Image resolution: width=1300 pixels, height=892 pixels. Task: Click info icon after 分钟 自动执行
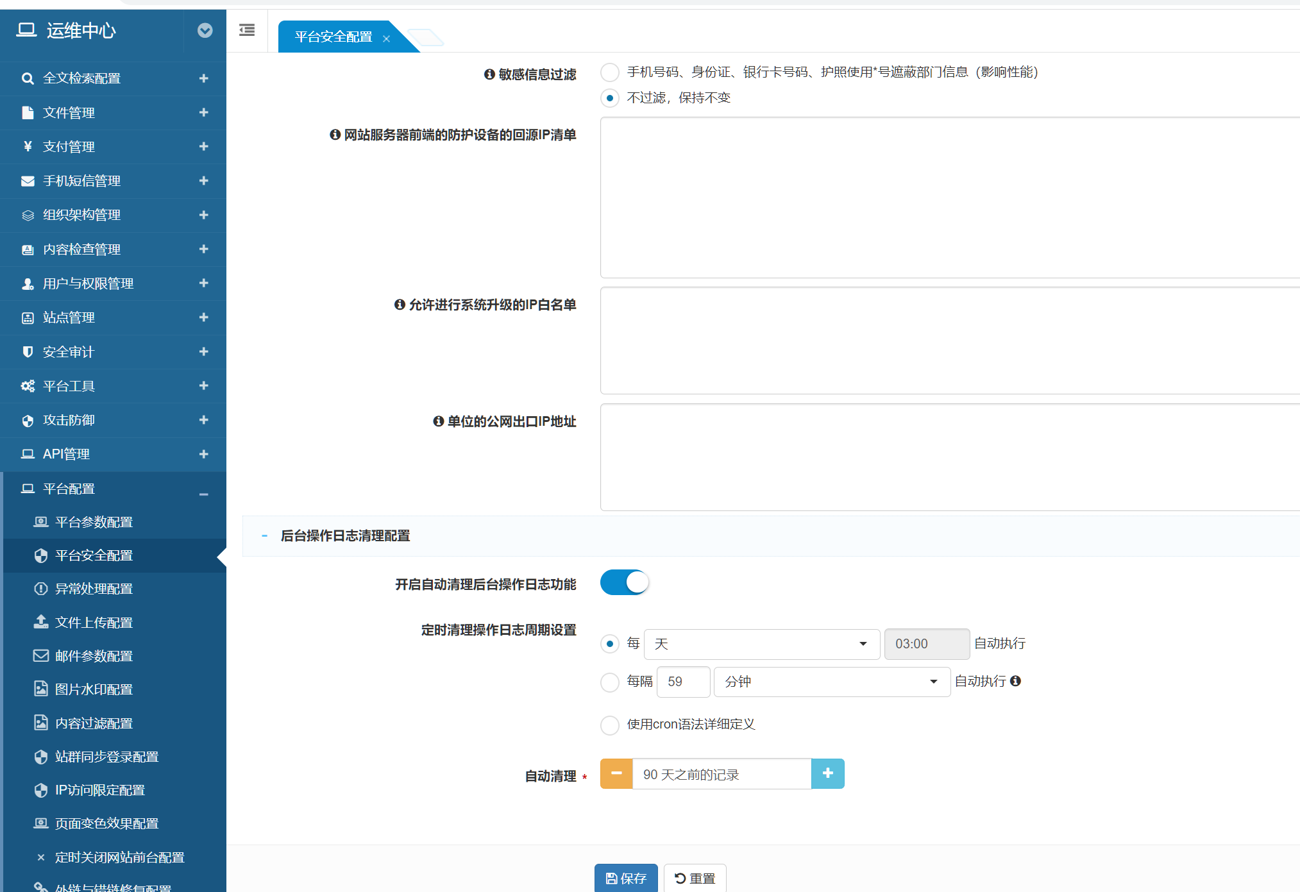(x=1016, y=681)
